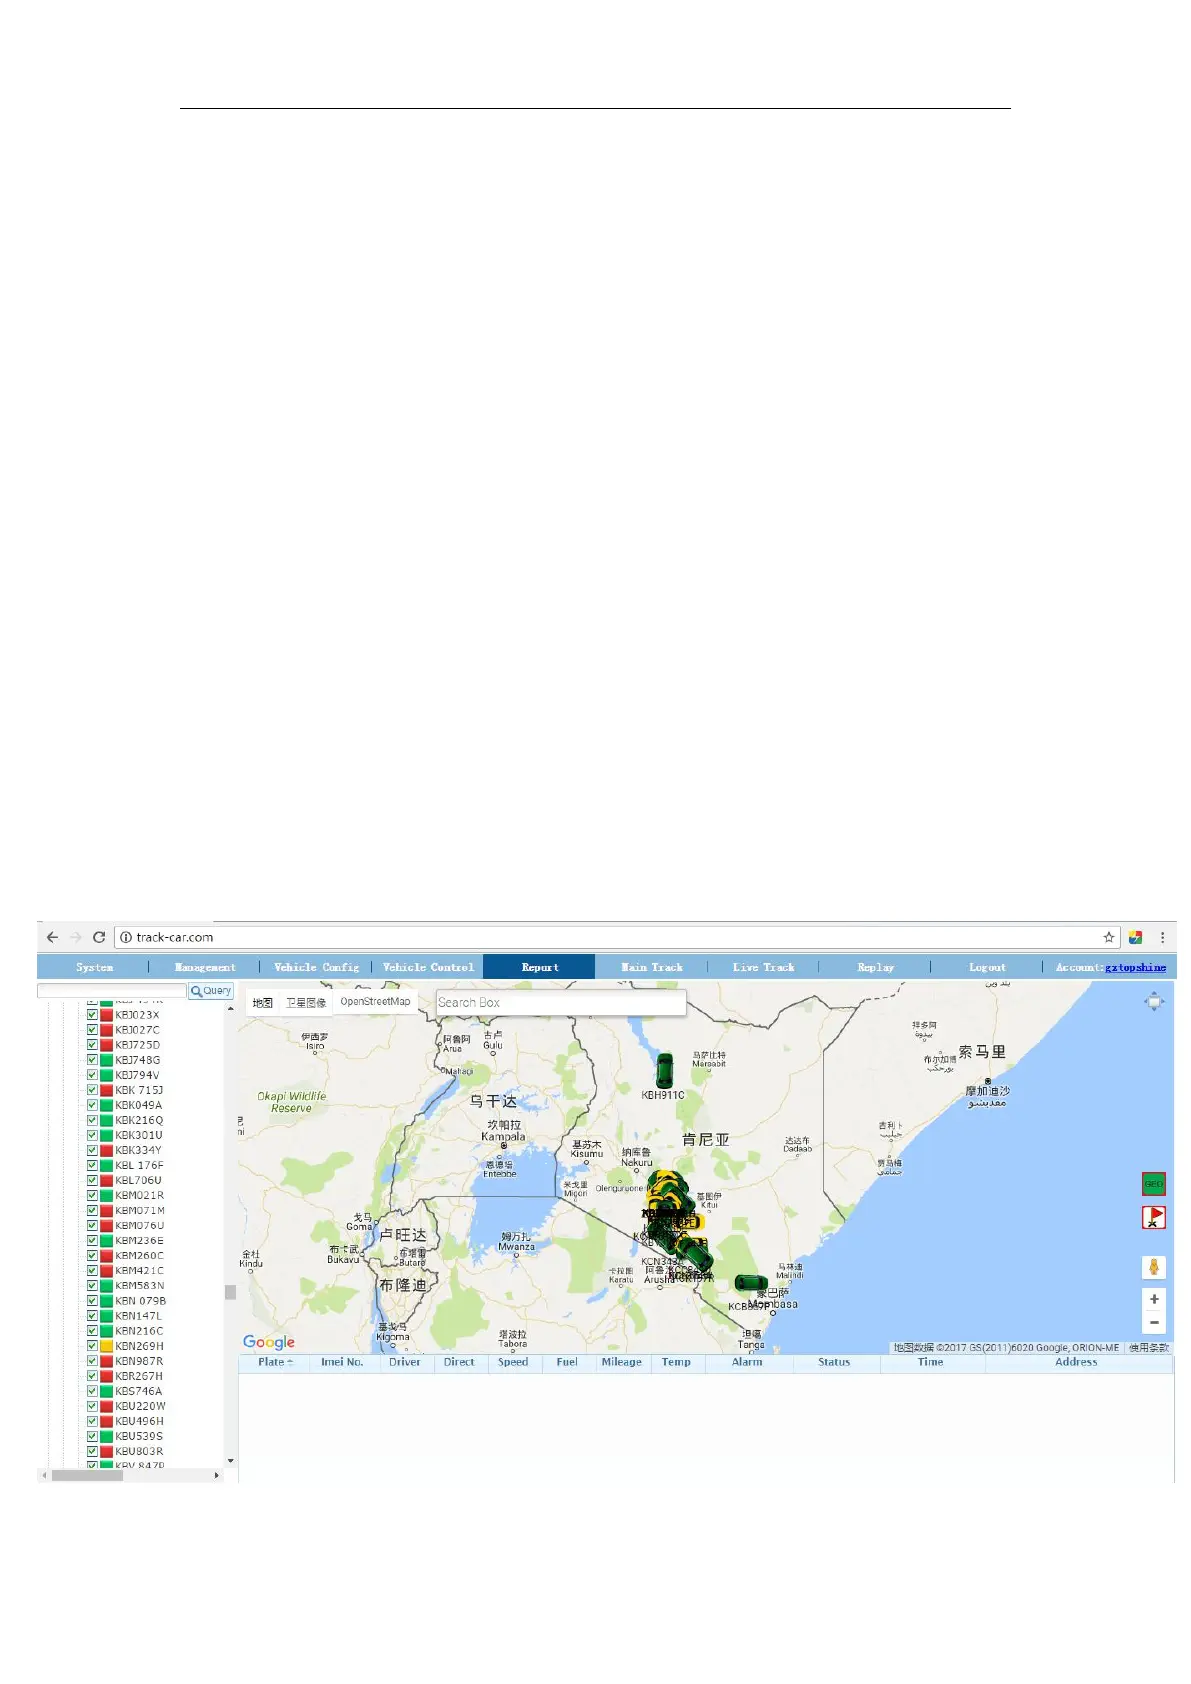This screenshot has height=1684, width=1191.
Task: Open the Main Track menu
Action: coord(652,967)
